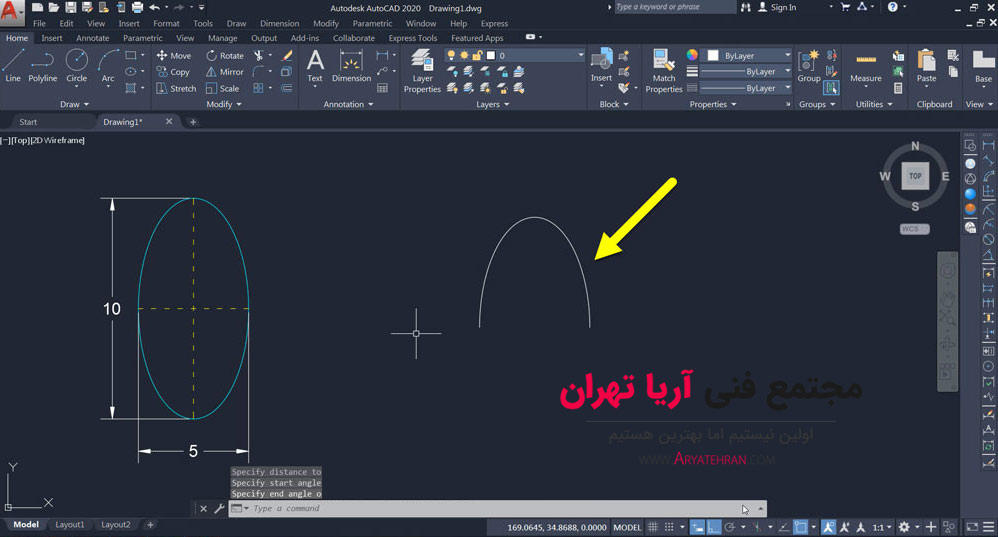Click the WCS label under ViewCube
Viewport: 998px width, 537px height.
(915, 229)
